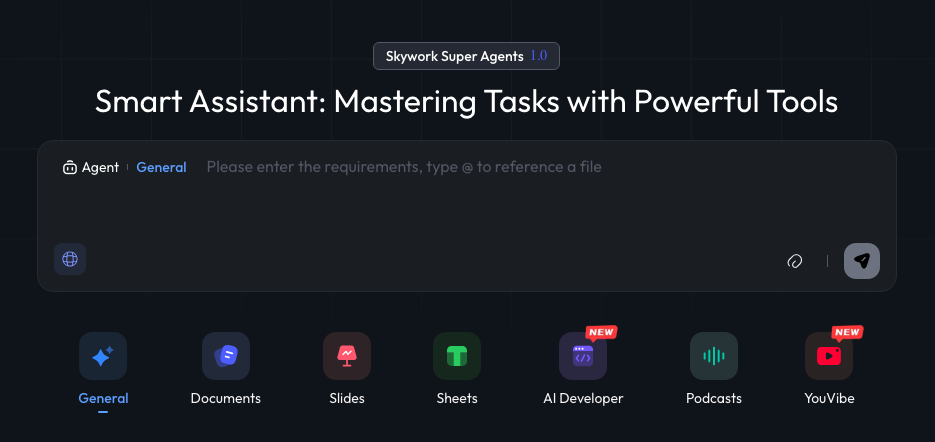Open the Podcasts waveform icon
The height and width of the screenshot is (442, 935).
pos(714,356)
